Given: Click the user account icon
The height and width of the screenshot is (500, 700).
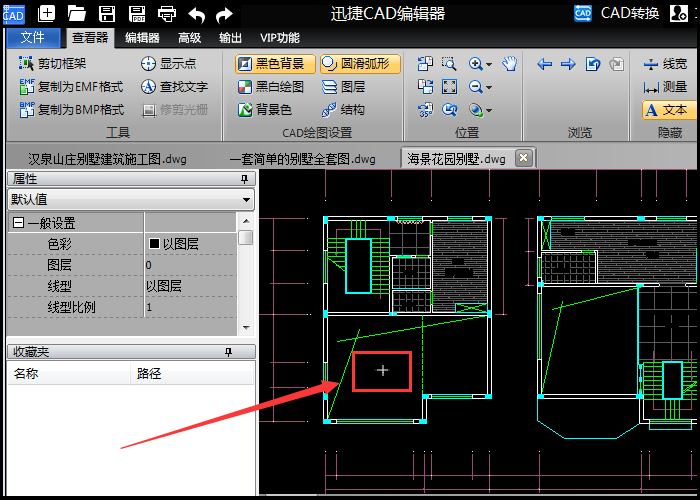Looking at the screenshot, I should [679, 13].
